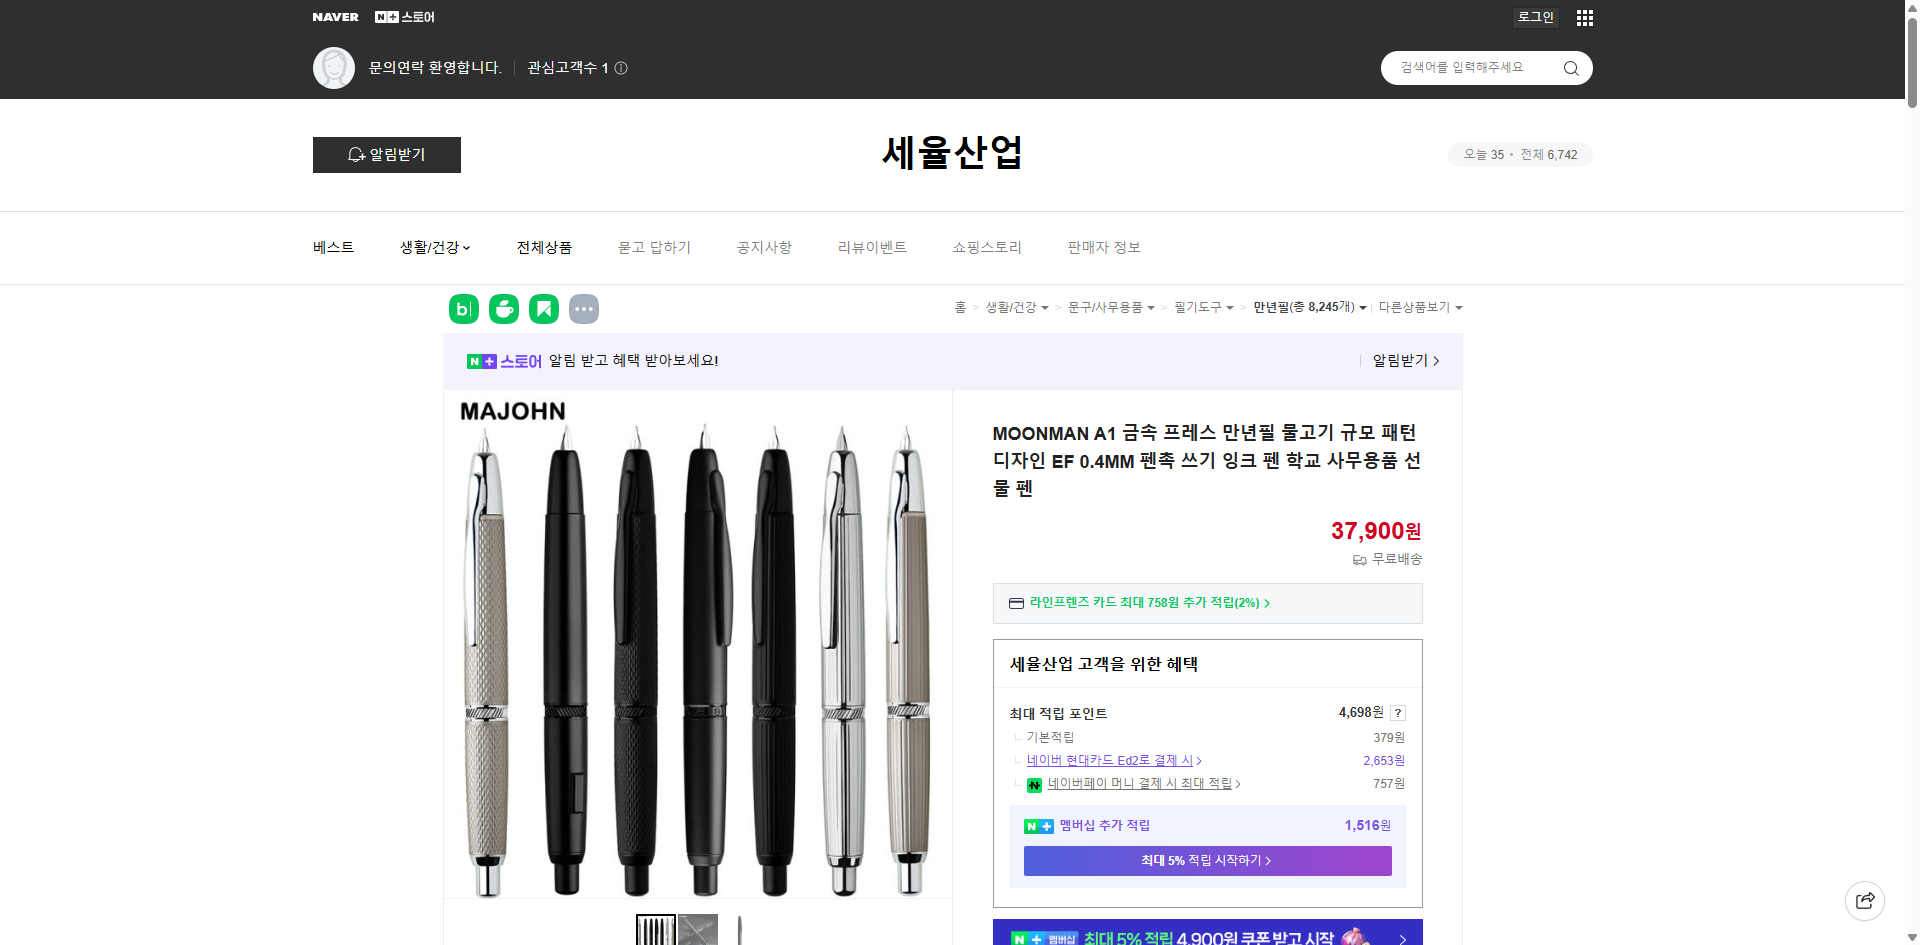This screenshot has height=945, width=1920.
Task: Open the 네이버 현대카드 Ed2로 결제 시 link
Action: (x=1110, y=760)
